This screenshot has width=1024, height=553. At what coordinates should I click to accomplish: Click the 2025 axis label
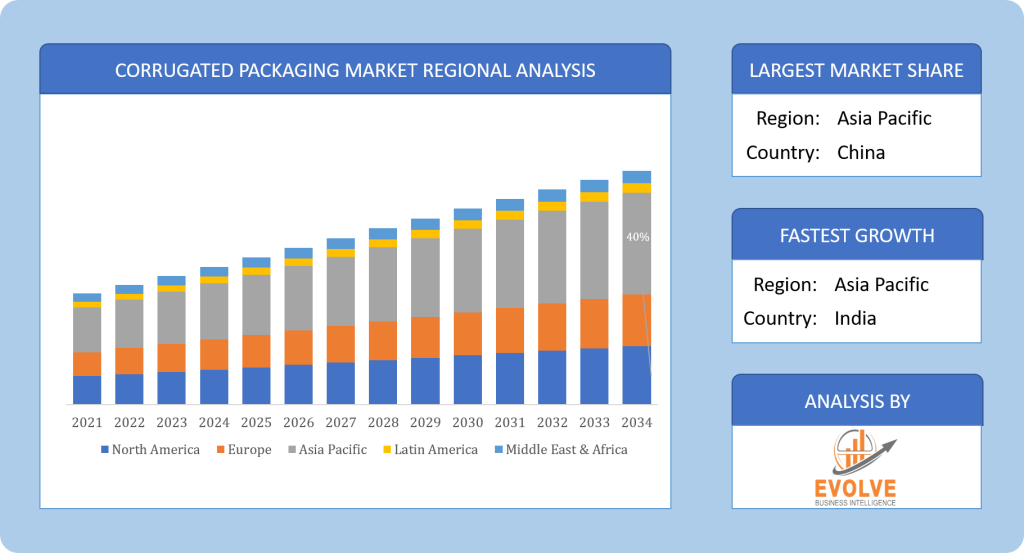pyautogui.click(x=256, y=422)
